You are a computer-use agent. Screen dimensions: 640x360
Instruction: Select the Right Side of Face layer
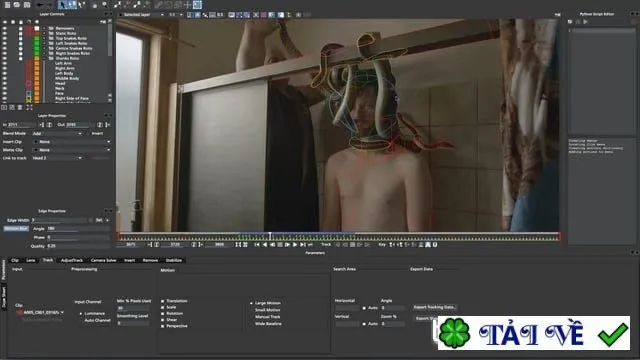pos(72,98)
